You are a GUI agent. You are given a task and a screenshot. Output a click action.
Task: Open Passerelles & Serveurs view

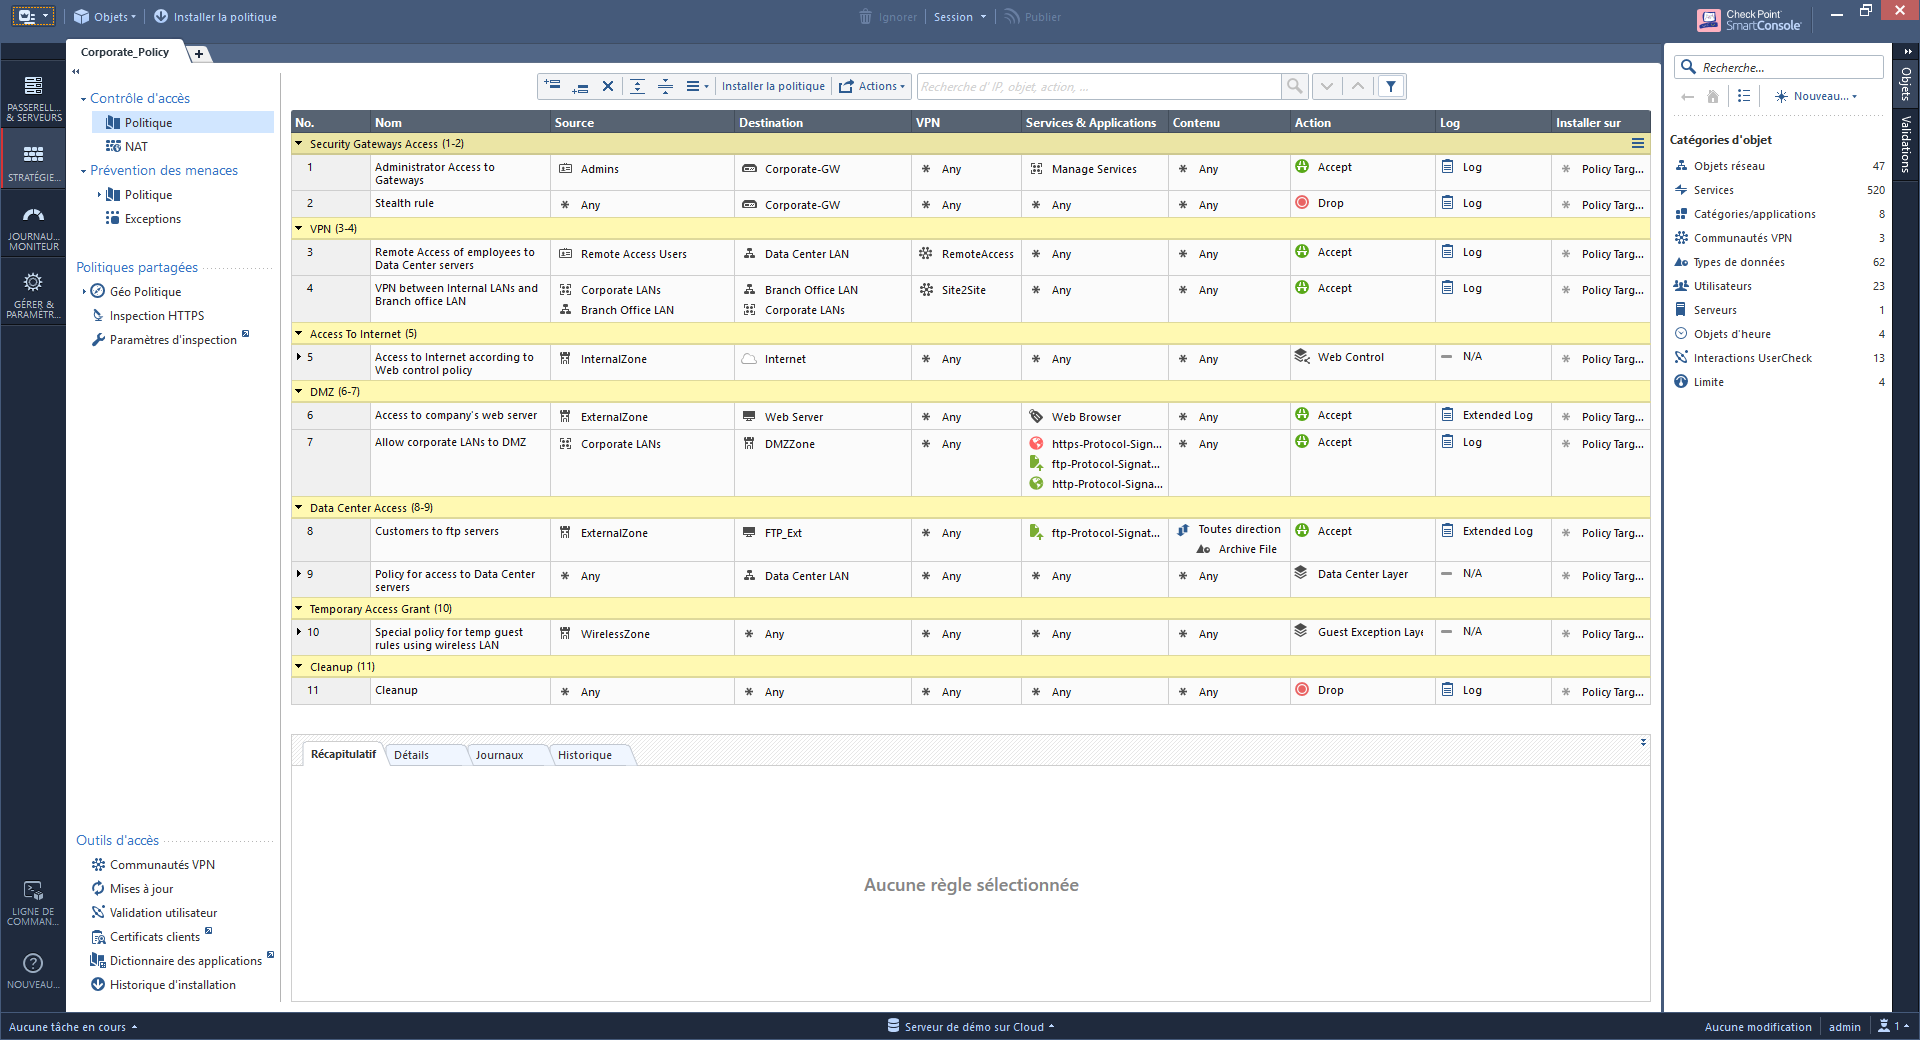pyautogui.click(x=33, y=98)
